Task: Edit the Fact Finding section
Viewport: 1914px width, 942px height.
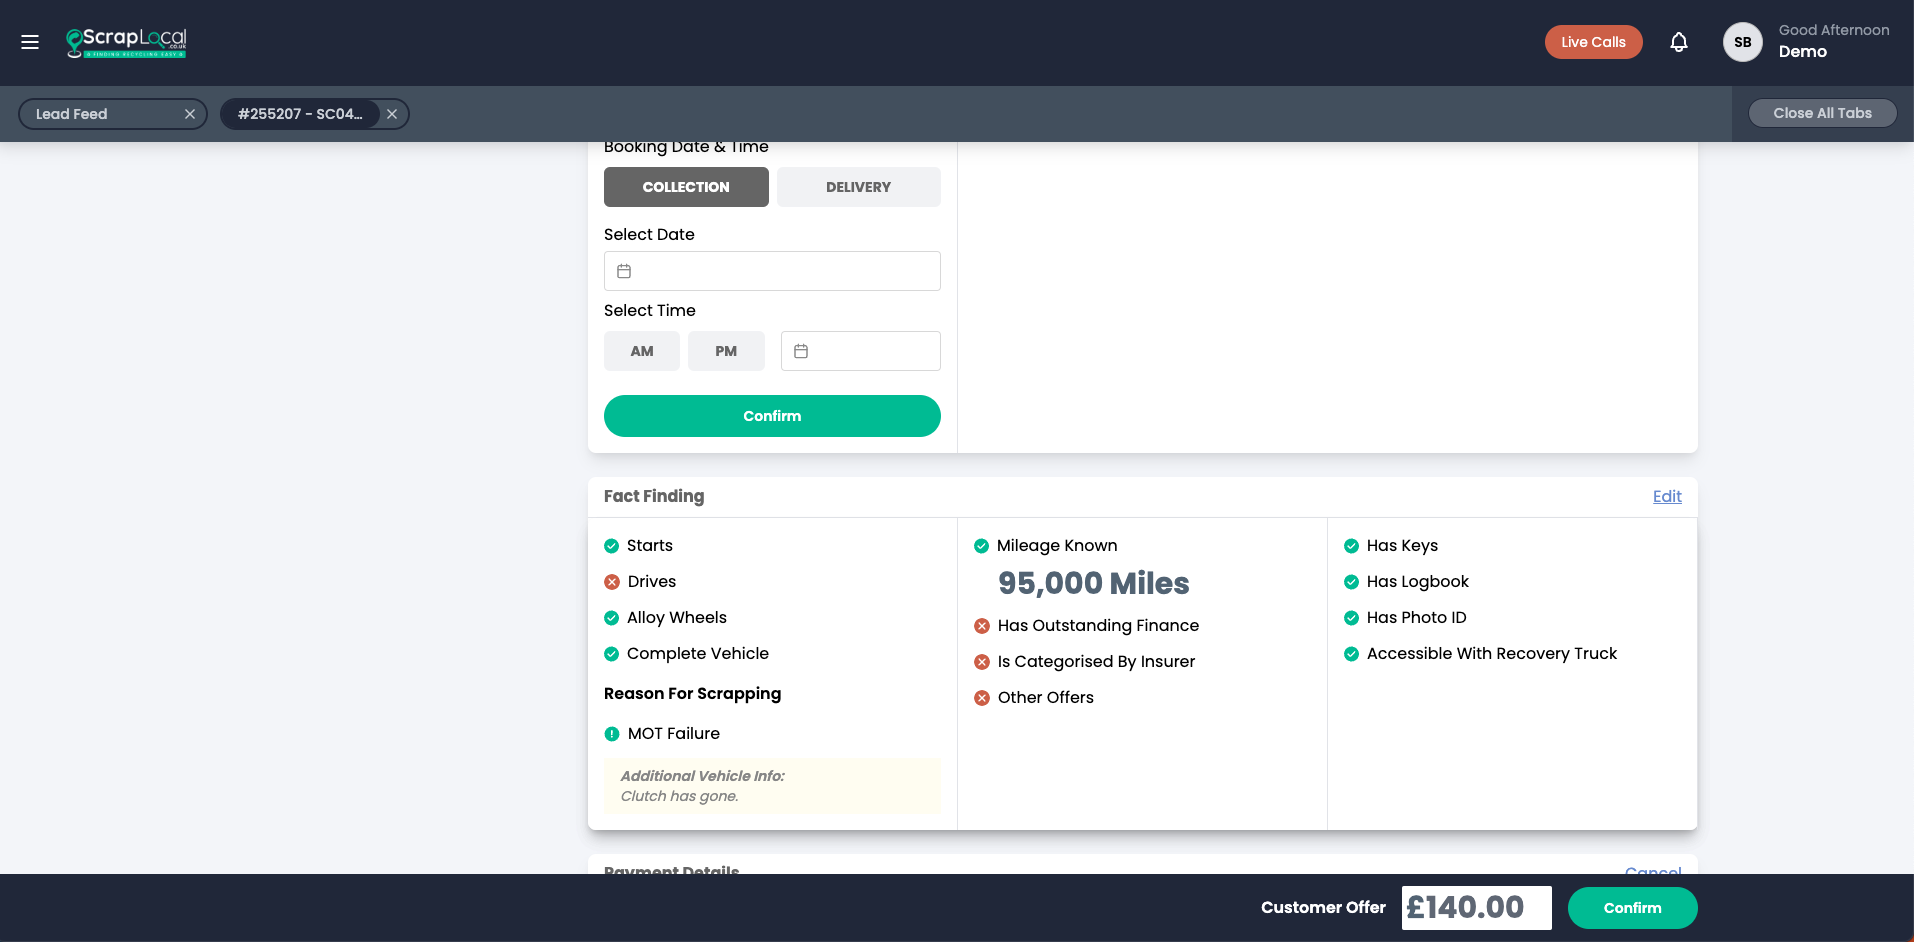Action: [1666, 496]
